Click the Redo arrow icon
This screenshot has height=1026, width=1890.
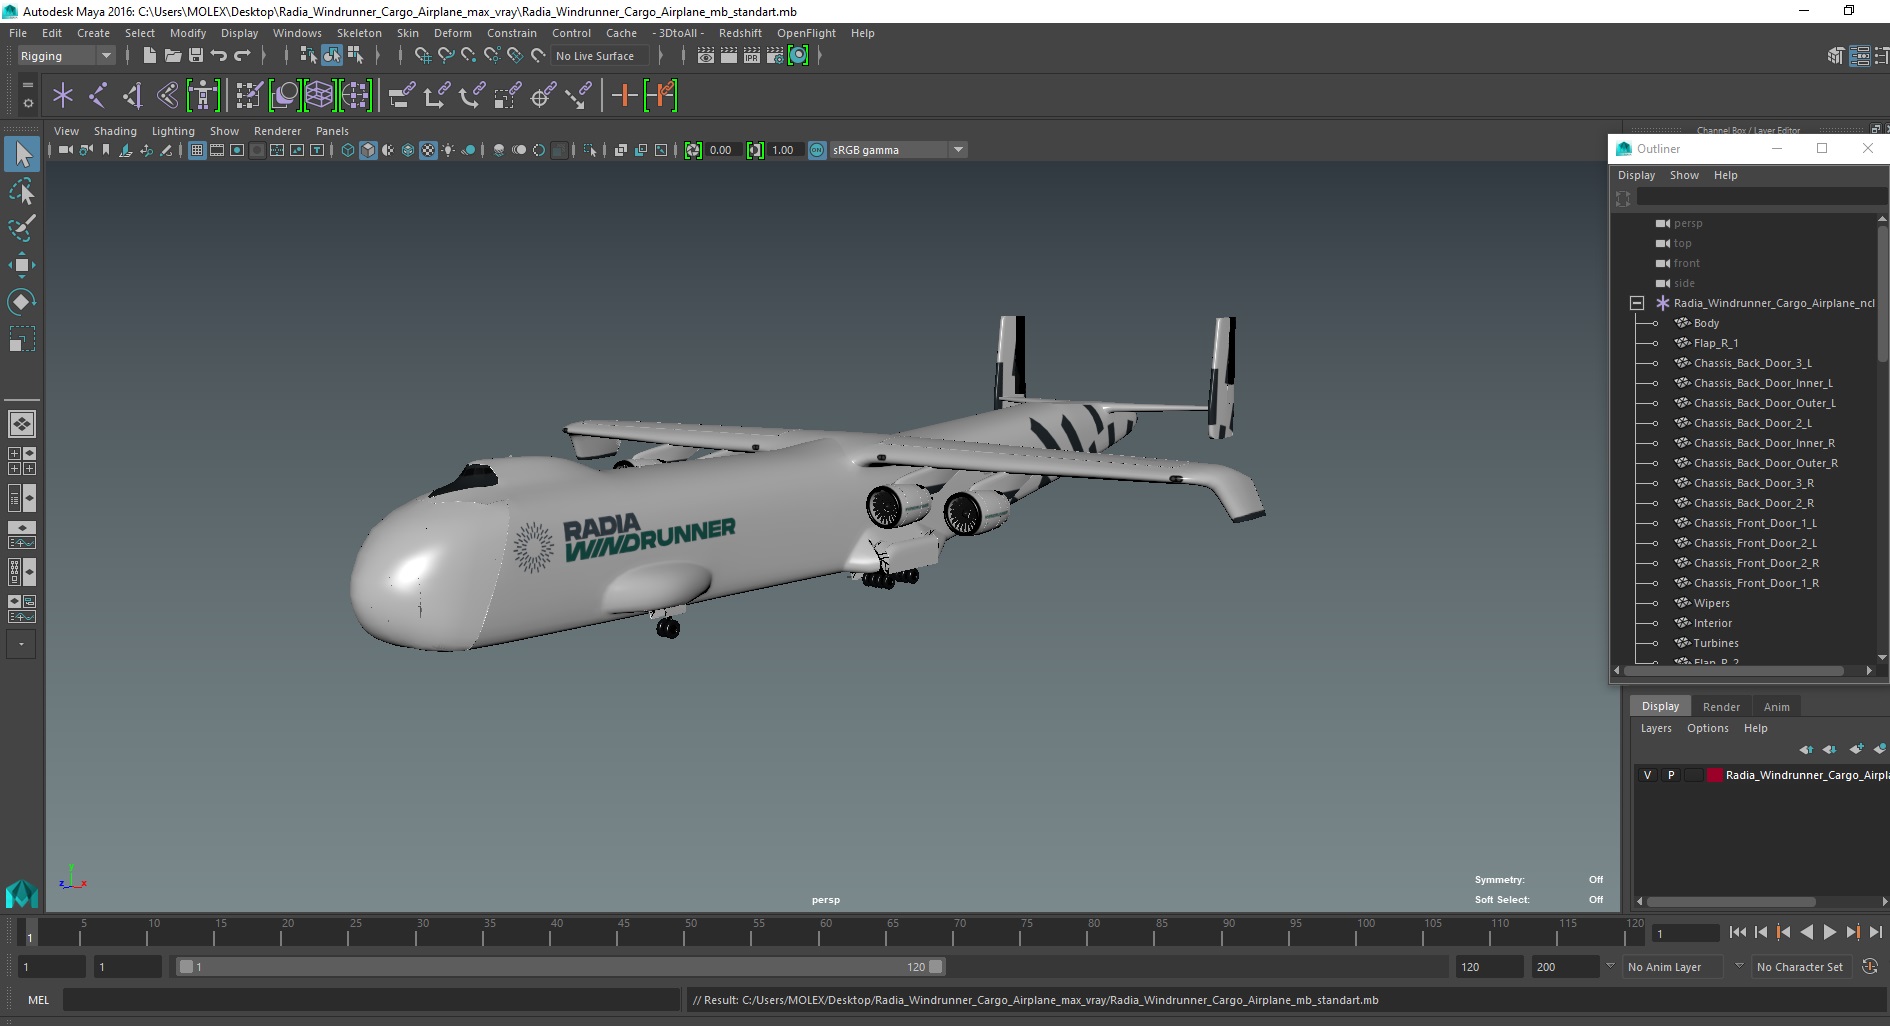(x=242, y=56)
